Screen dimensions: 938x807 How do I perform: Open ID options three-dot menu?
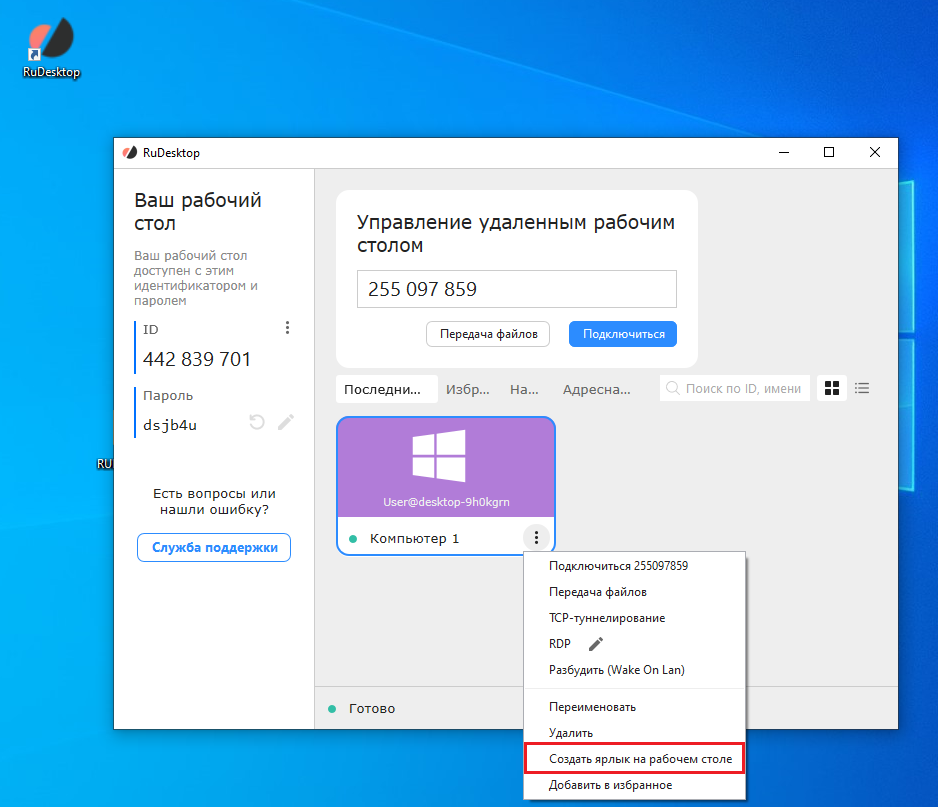(x=287, y=328)
